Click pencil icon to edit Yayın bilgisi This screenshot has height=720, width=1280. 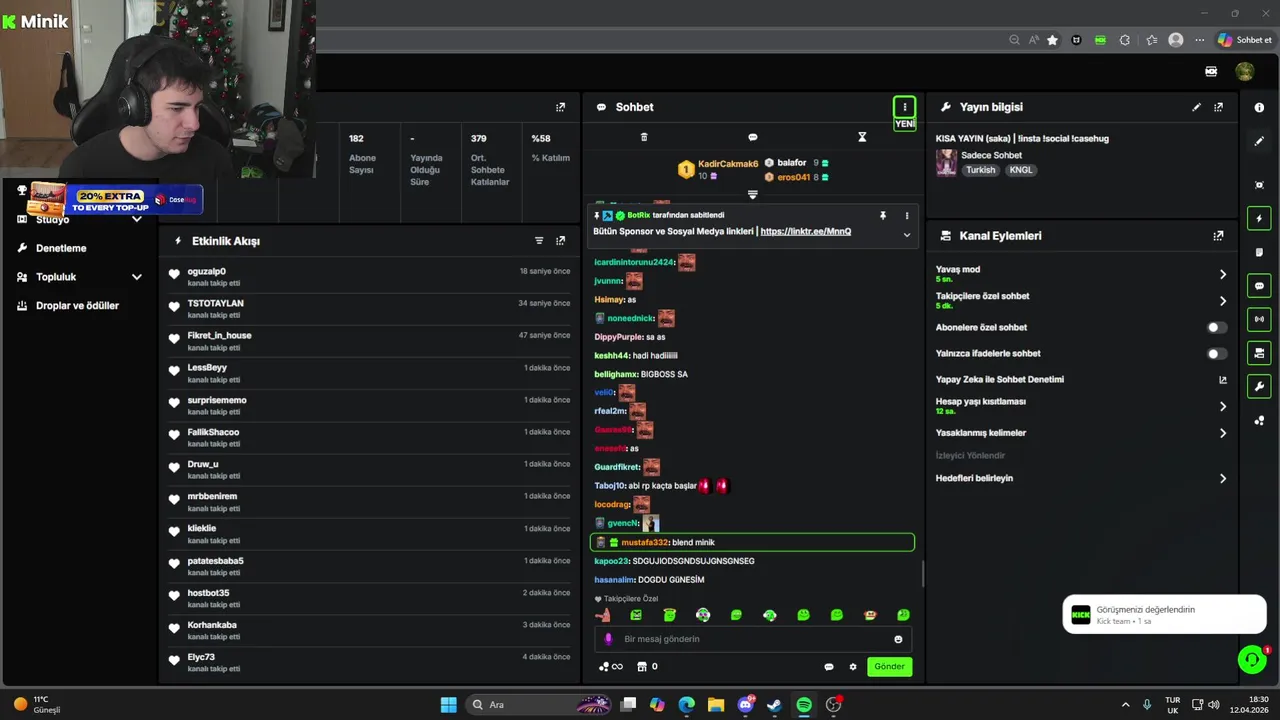(1196, 107)
